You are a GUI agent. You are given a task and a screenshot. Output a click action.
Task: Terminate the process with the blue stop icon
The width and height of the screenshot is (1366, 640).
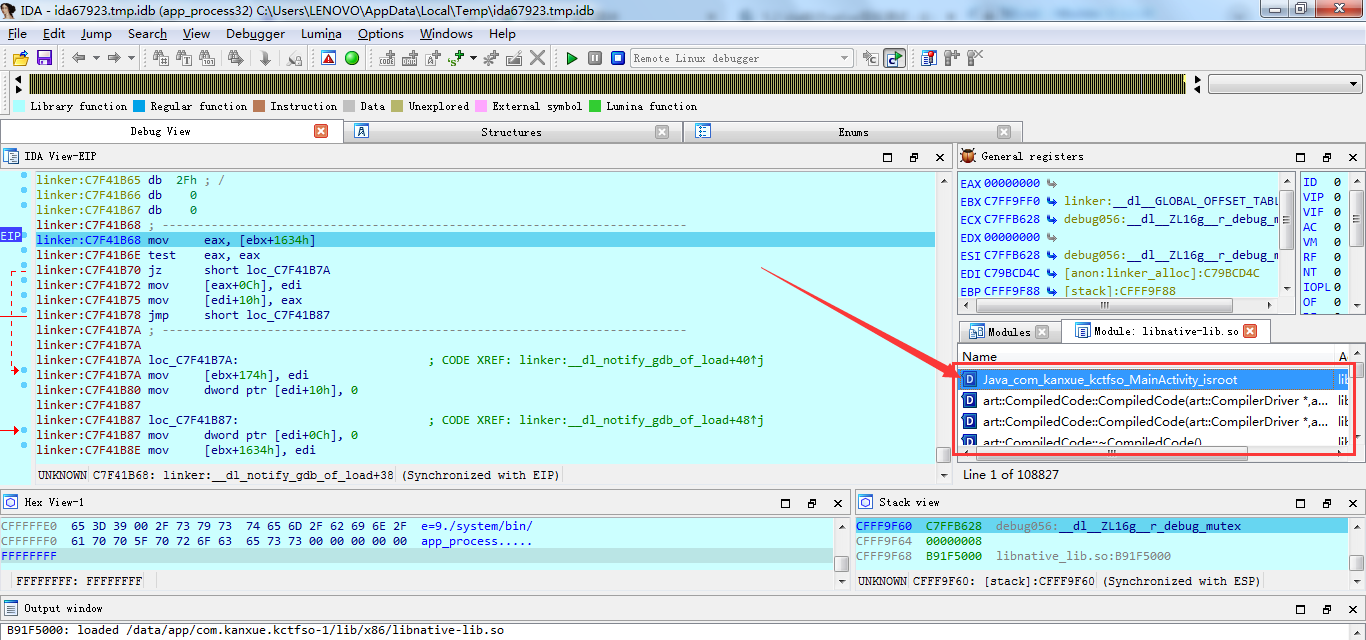coord(618,58)
